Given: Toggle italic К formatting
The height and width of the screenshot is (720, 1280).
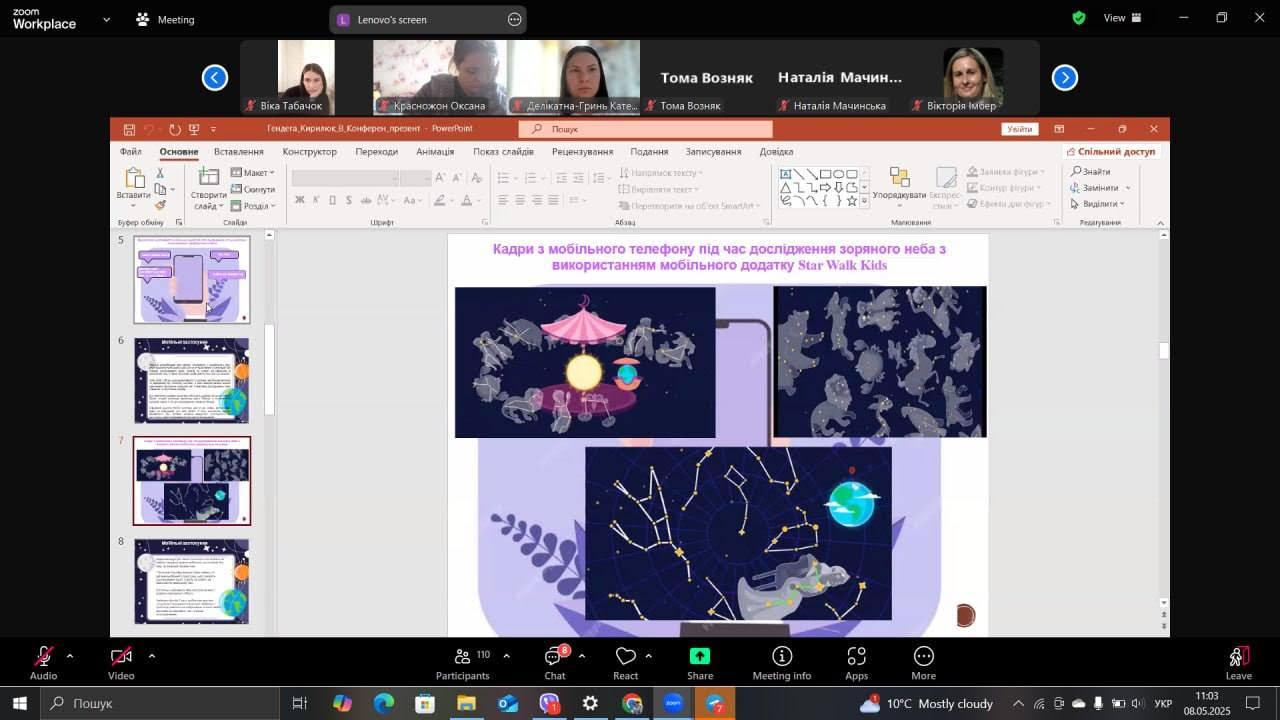Looking at the screenshot, I should pos(316,200).
